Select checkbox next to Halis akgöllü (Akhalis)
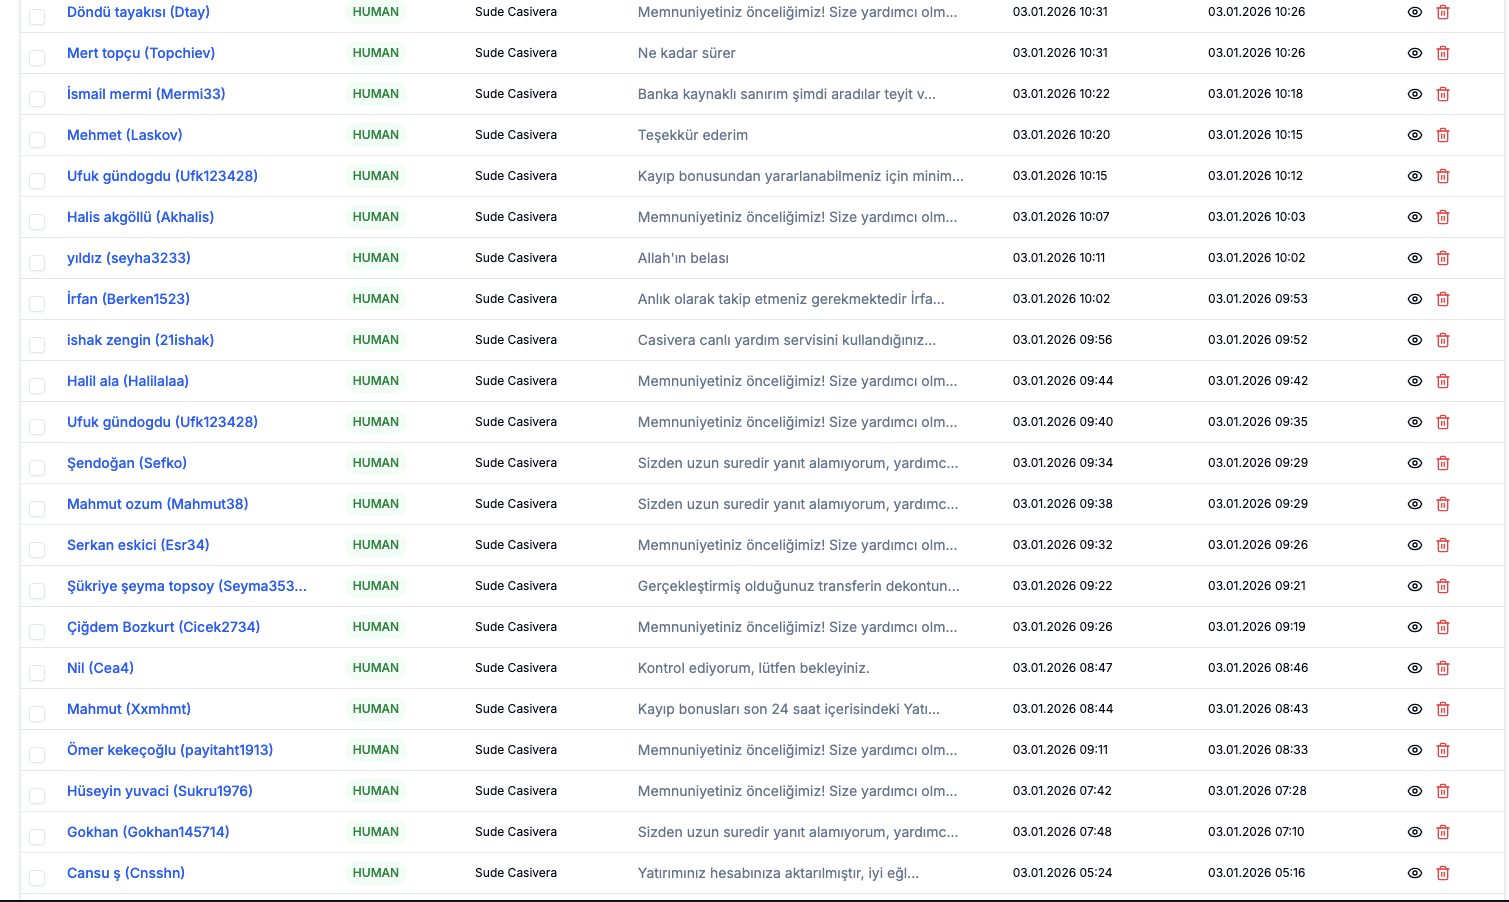The height and width of the screenshot is (902, 1509). (37, 221)
